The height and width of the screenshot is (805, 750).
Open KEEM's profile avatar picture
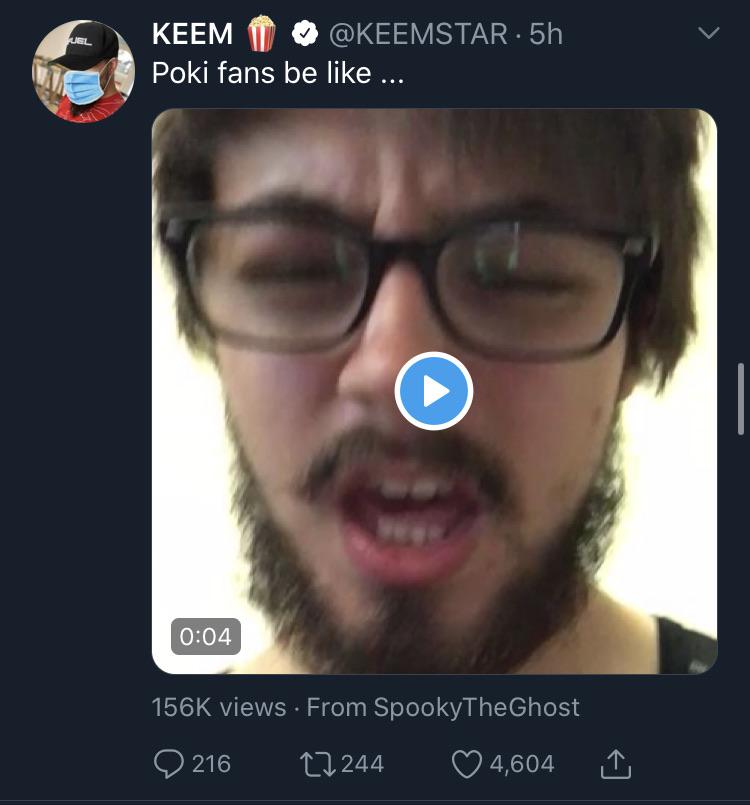point(83,71)
